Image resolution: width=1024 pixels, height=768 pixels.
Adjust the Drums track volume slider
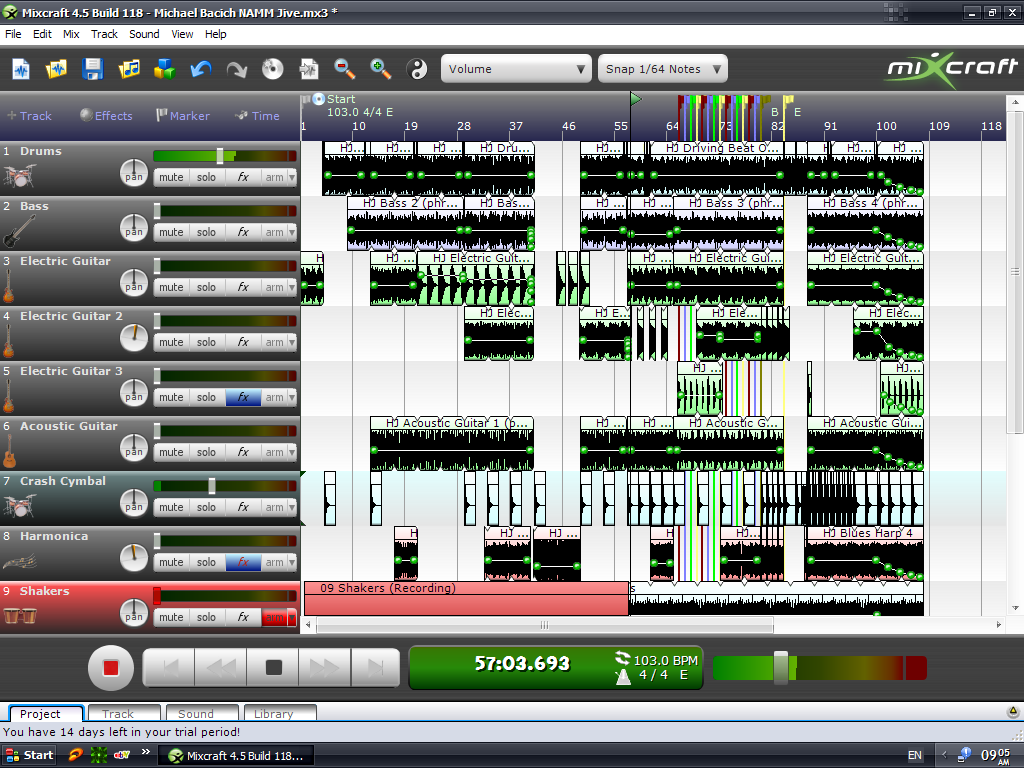220,155
